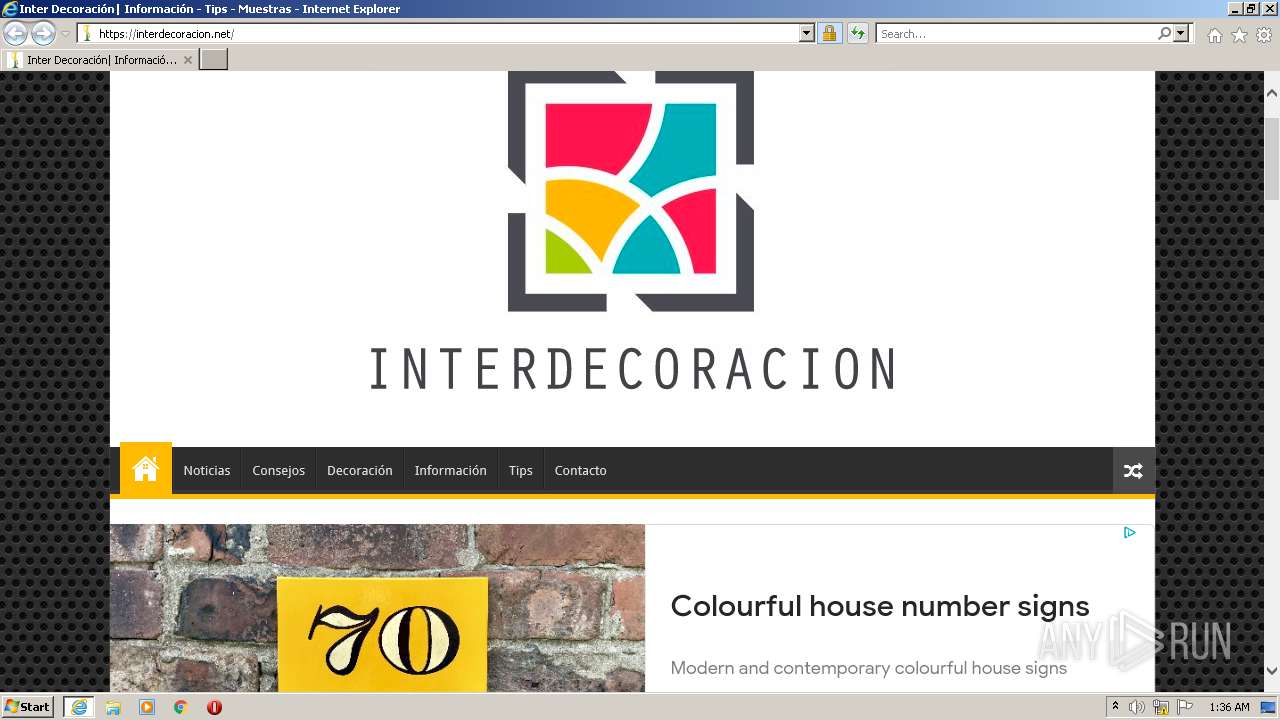Click the address bar URL field
1280x720 pixels.
coord(438,33)
